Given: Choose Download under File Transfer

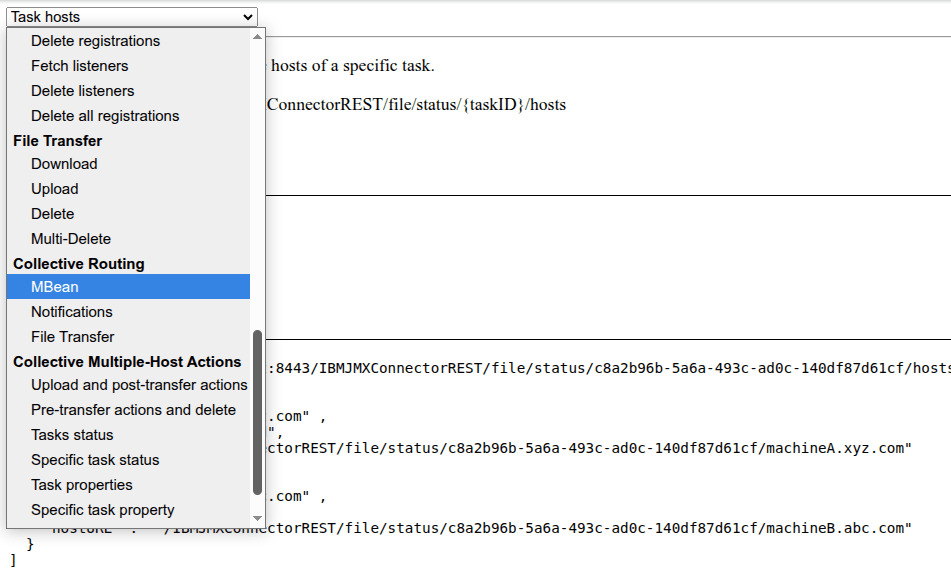Looking at the screenshot, I should click(64, 164).
